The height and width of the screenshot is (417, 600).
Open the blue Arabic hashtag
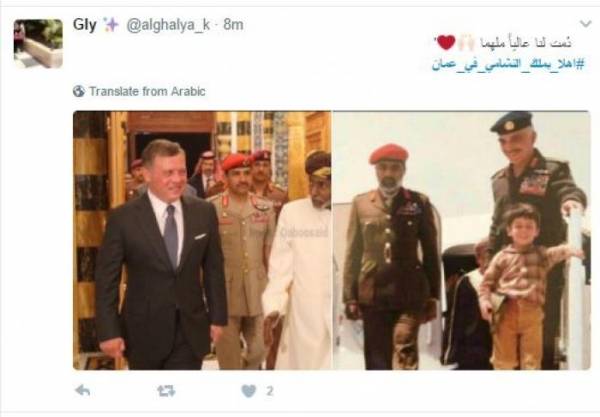tap(508, 64)
